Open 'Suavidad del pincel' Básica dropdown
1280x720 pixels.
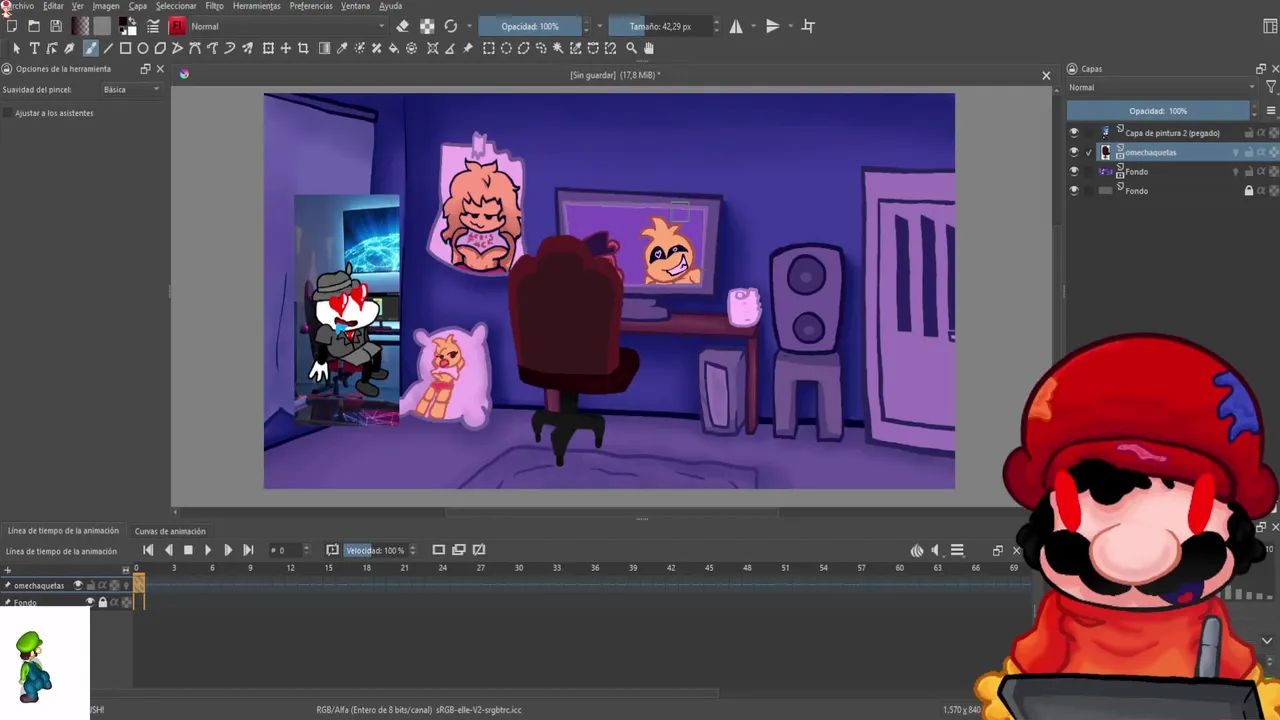click(x=131, y=90)
